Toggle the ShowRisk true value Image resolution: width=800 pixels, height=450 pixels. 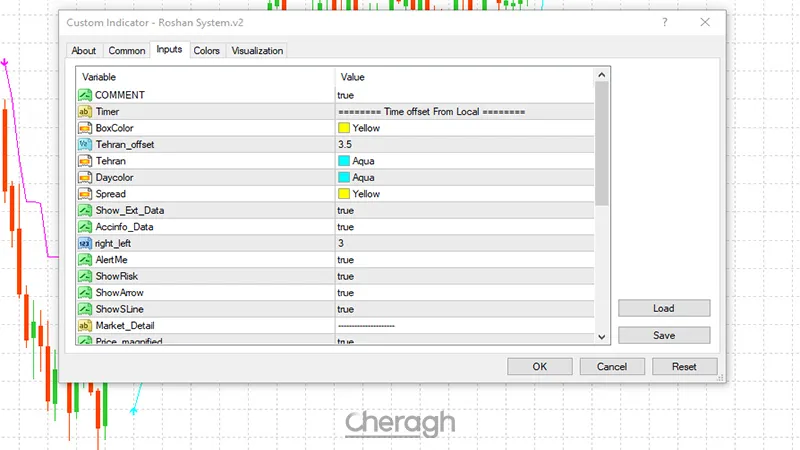pos(346,276)
